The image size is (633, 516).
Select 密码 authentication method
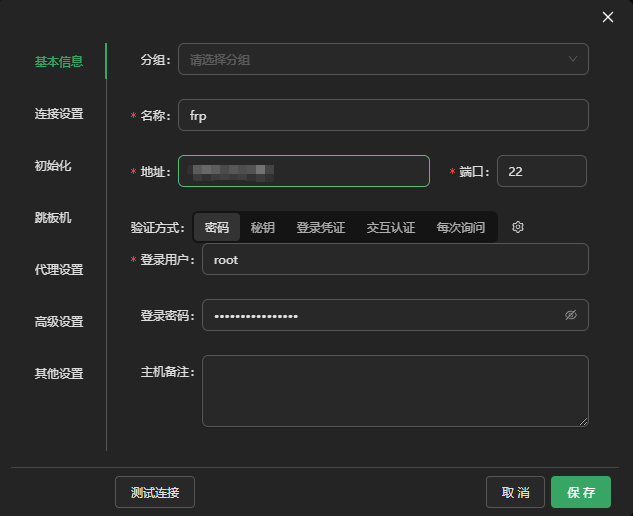(217, 227)
